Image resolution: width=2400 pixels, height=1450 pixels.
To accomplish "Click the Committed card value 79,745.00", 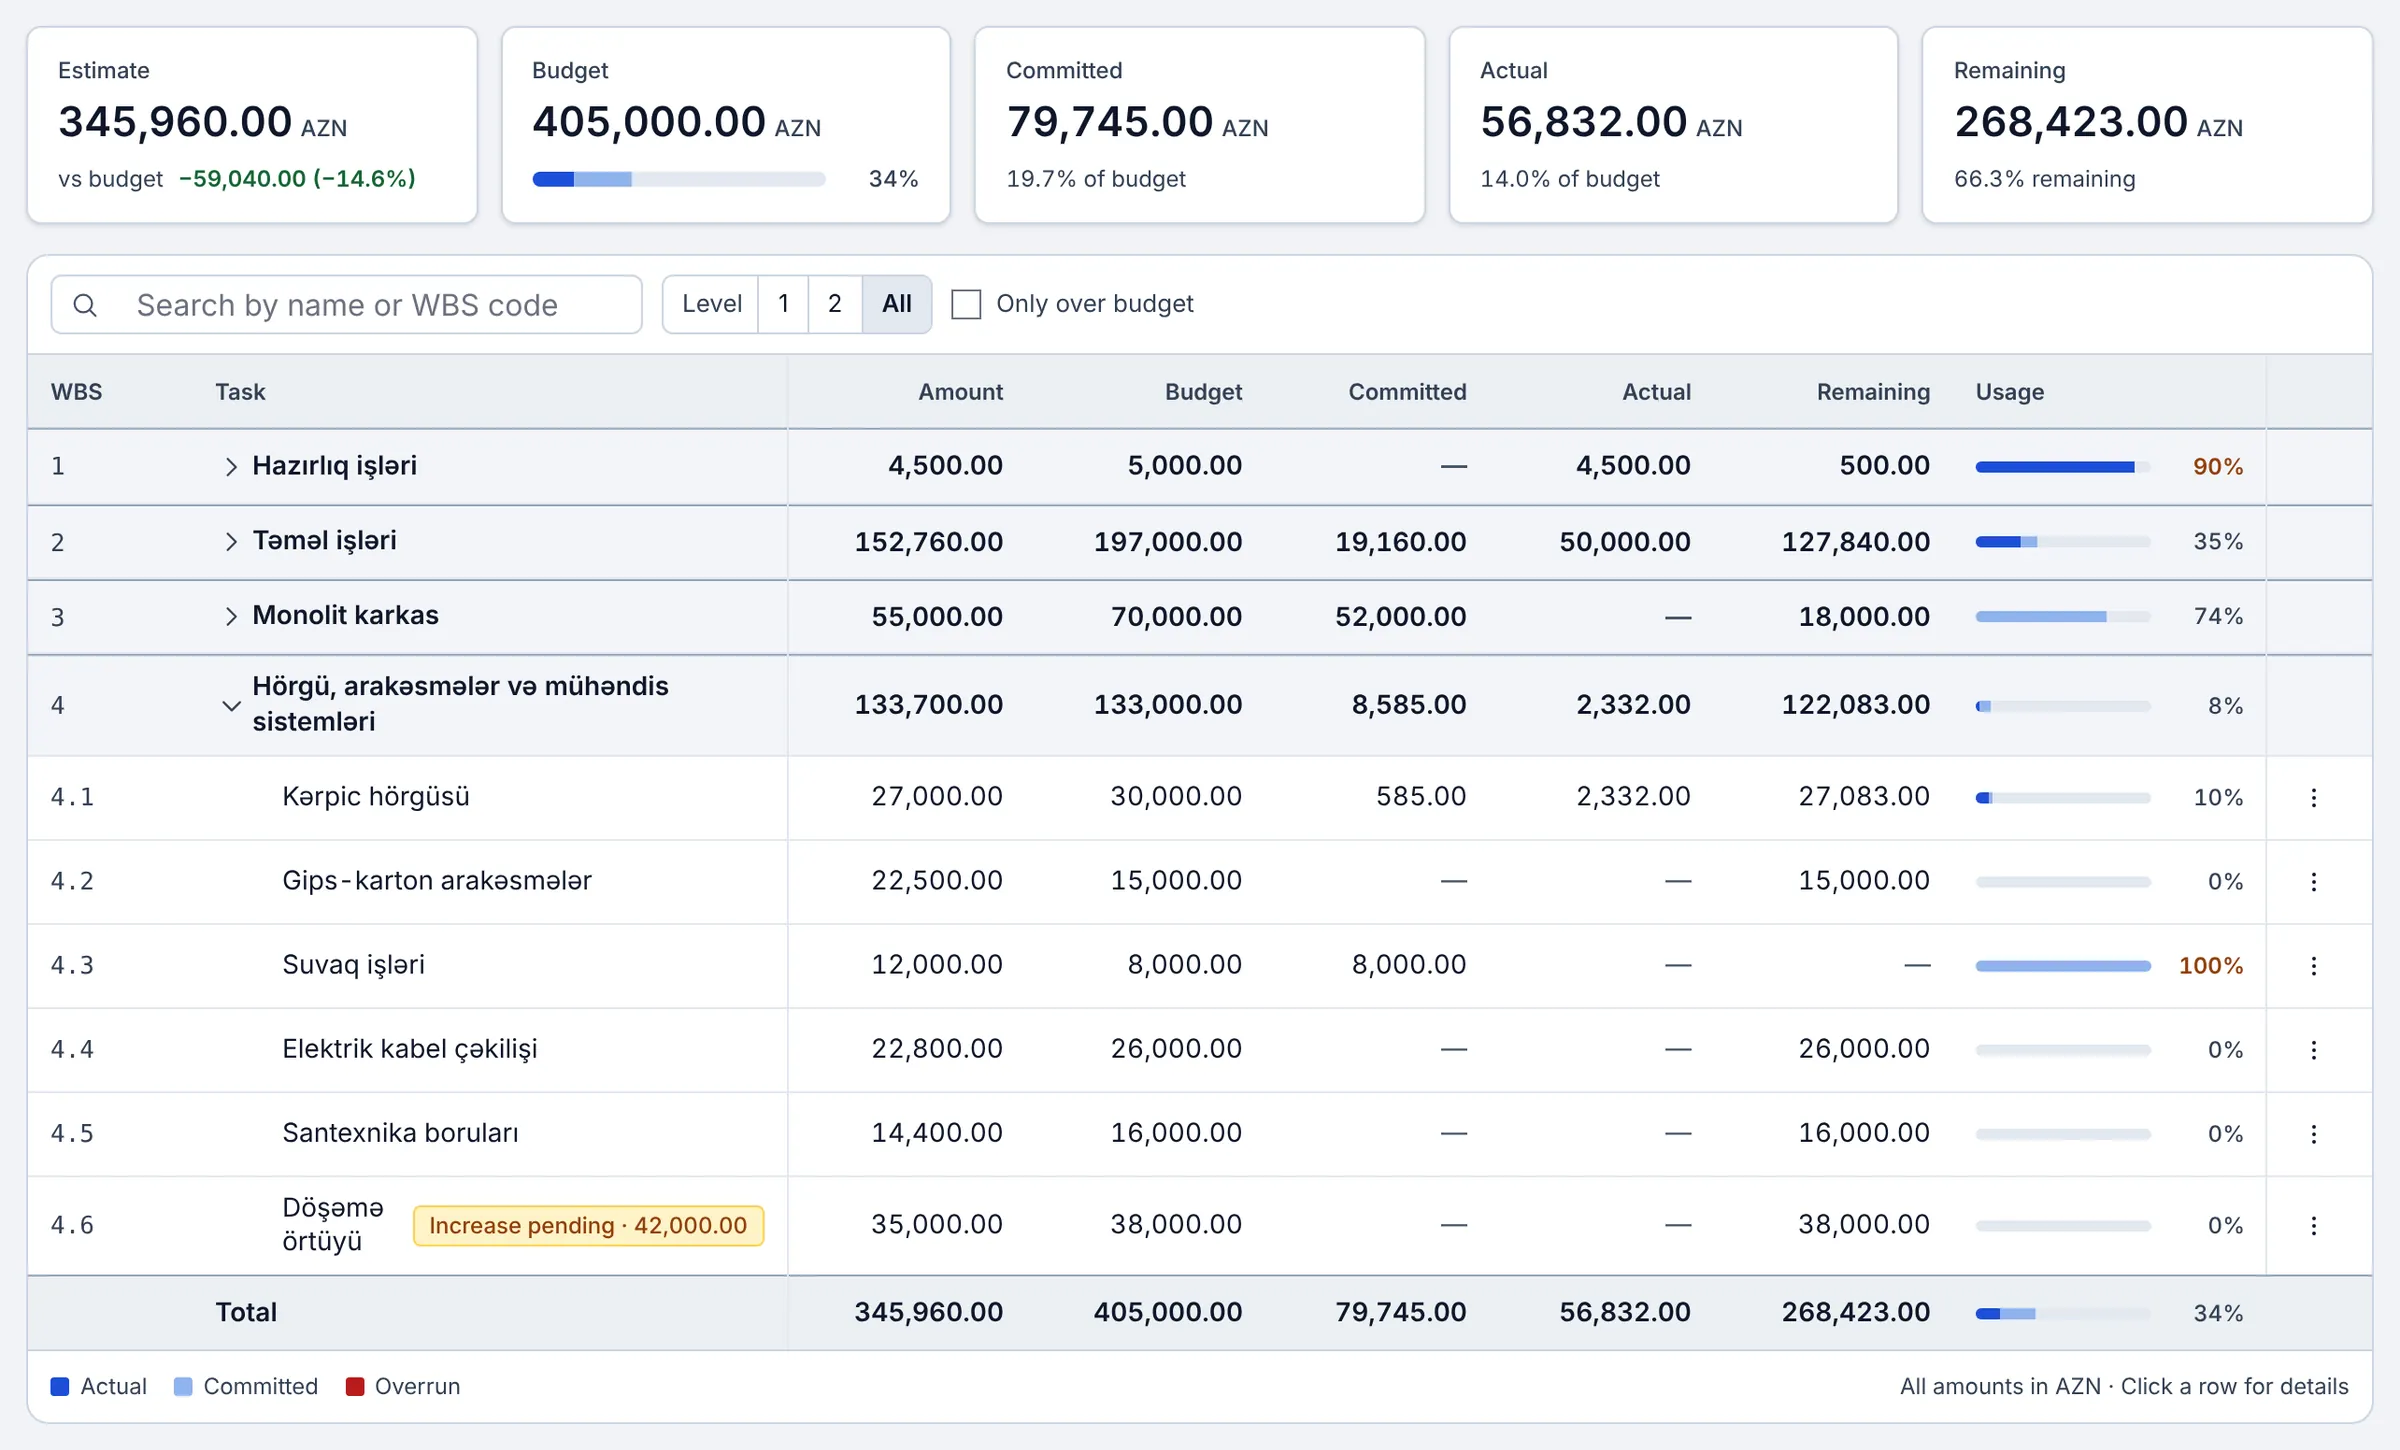I will tap(1110, 122).
